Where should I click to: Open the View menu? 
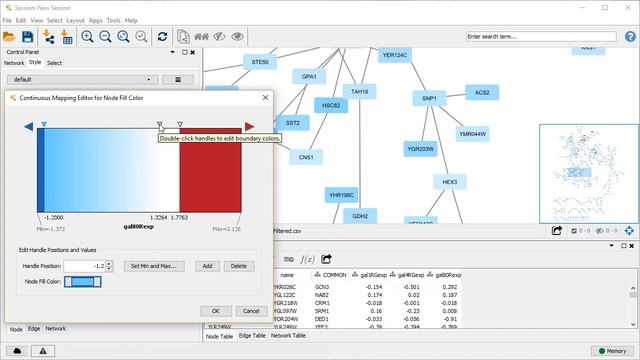tap(36, 20)
